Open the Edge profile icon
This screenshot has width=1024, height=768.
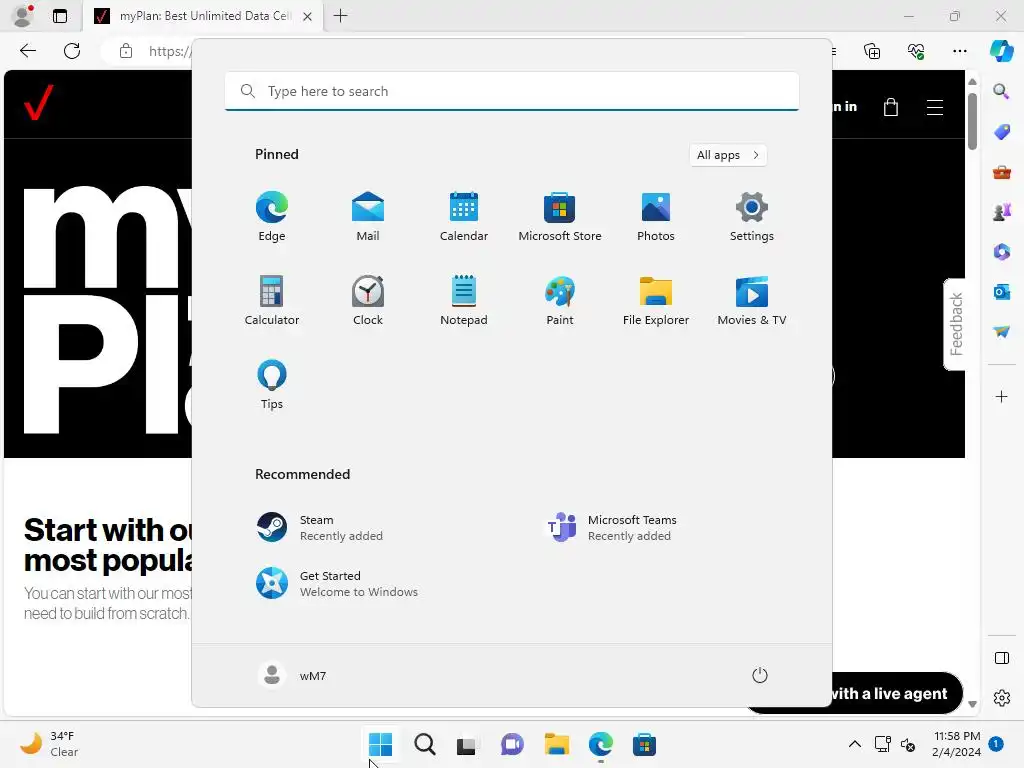click(x=23, y=16)
